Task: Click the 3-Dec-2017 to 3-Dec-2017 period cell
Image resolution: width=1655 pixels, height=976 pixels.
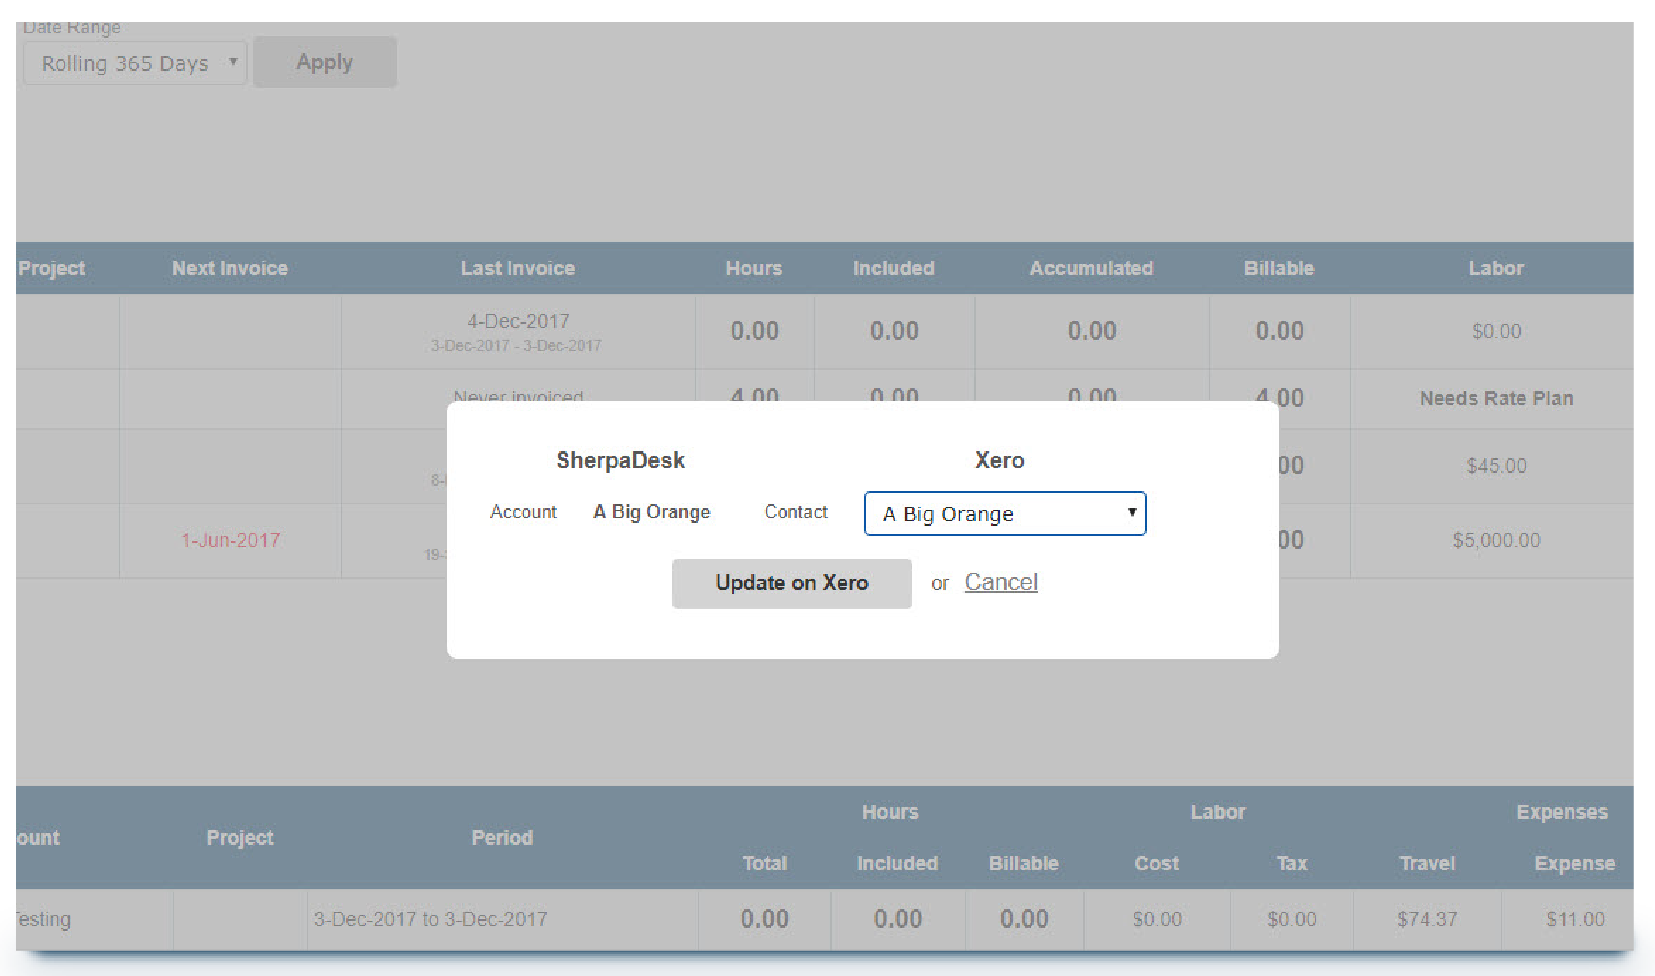Action: tap(430, 919)
